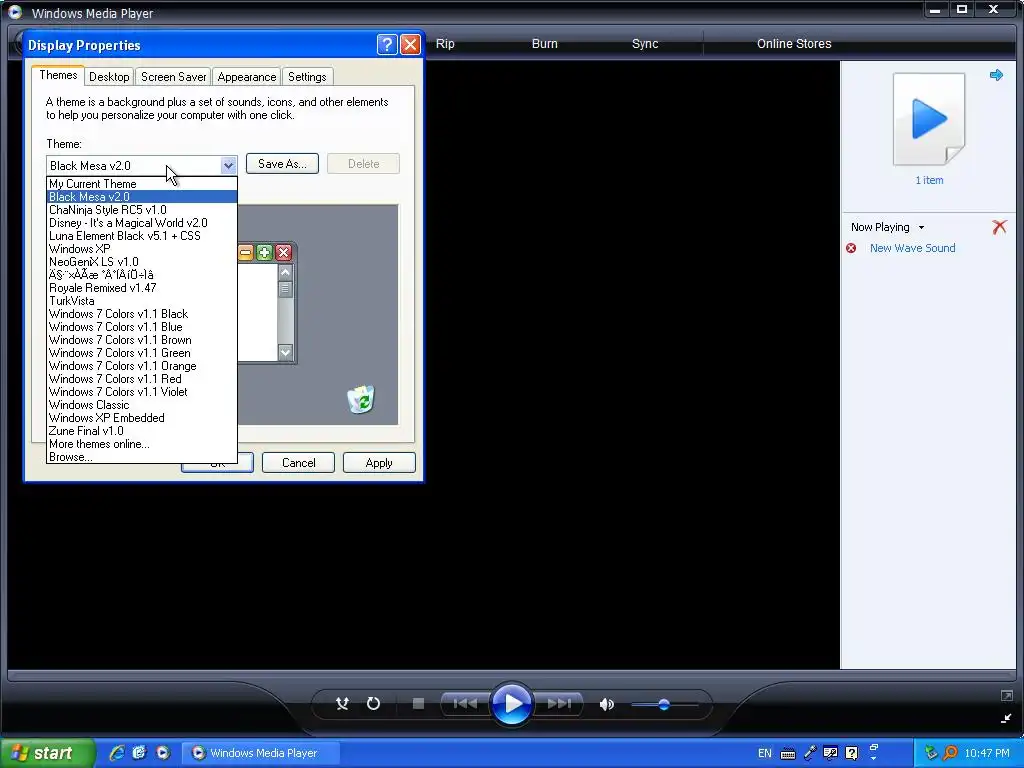
Task: Choose Windows 7 Colors v1.1 Blue
Action: (142, 327)
